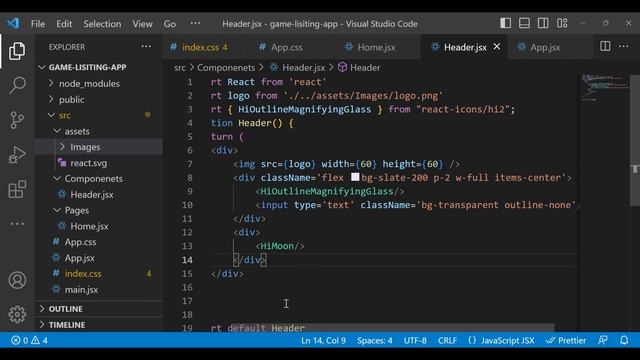The height and width of the screenshot is (360, 640).
Task: Open the Go menu
Action: (170, 24)
